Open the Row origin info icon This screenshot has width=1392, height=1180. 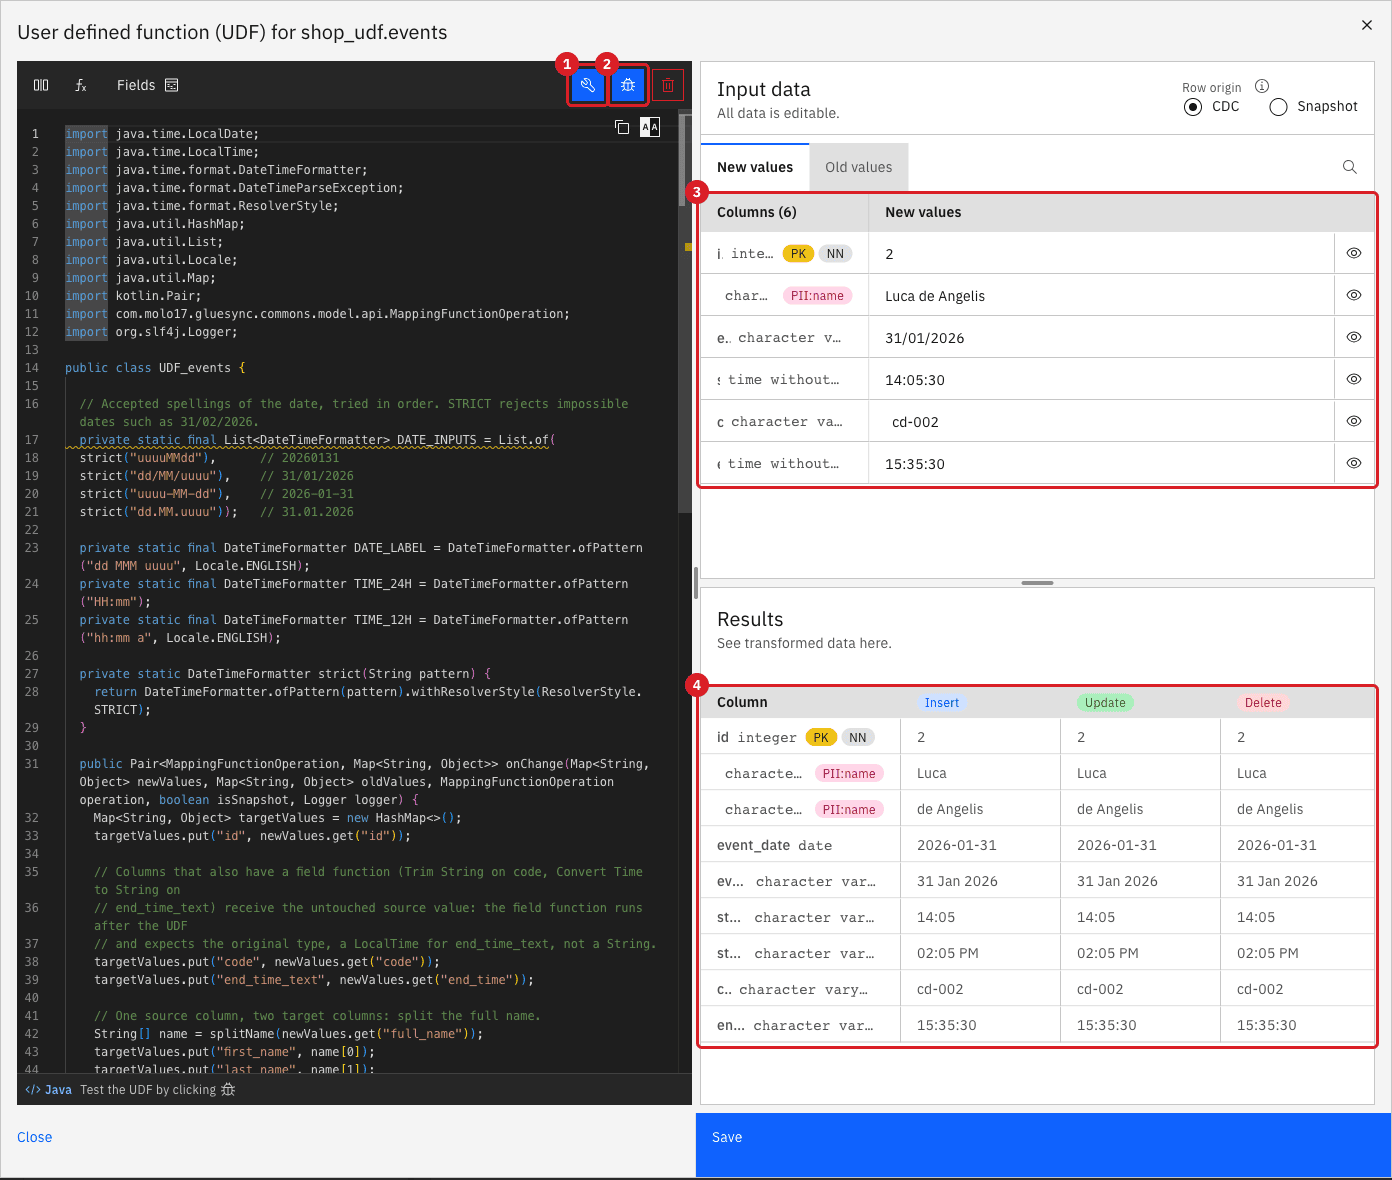tap(1262, 86)
